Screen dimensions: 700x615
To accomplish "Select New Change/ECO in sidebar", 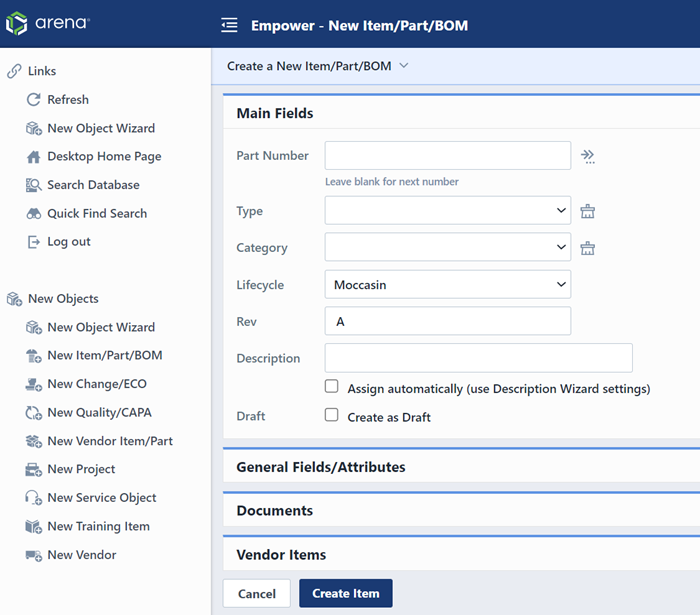I will coord(96,384).
